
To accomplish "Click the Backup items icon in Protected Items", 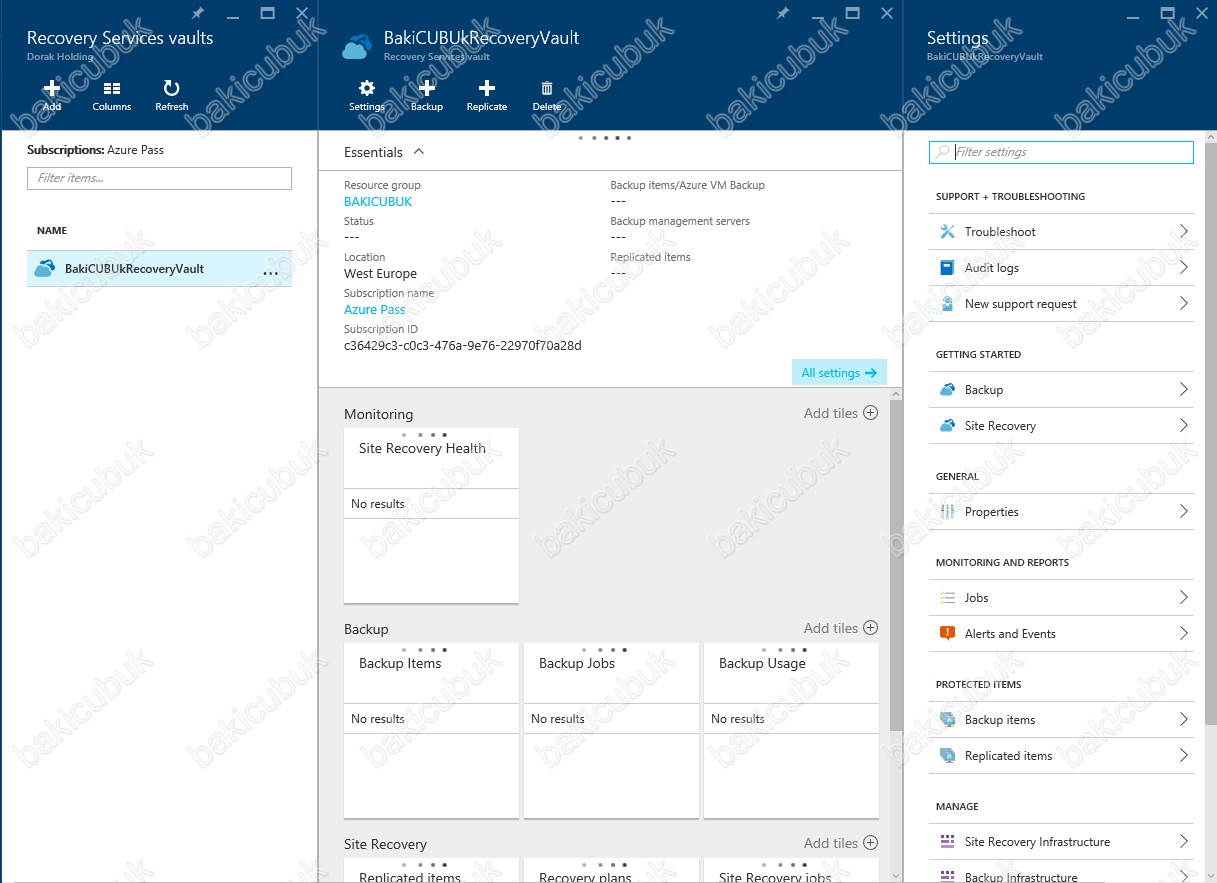I will point(947,720).
